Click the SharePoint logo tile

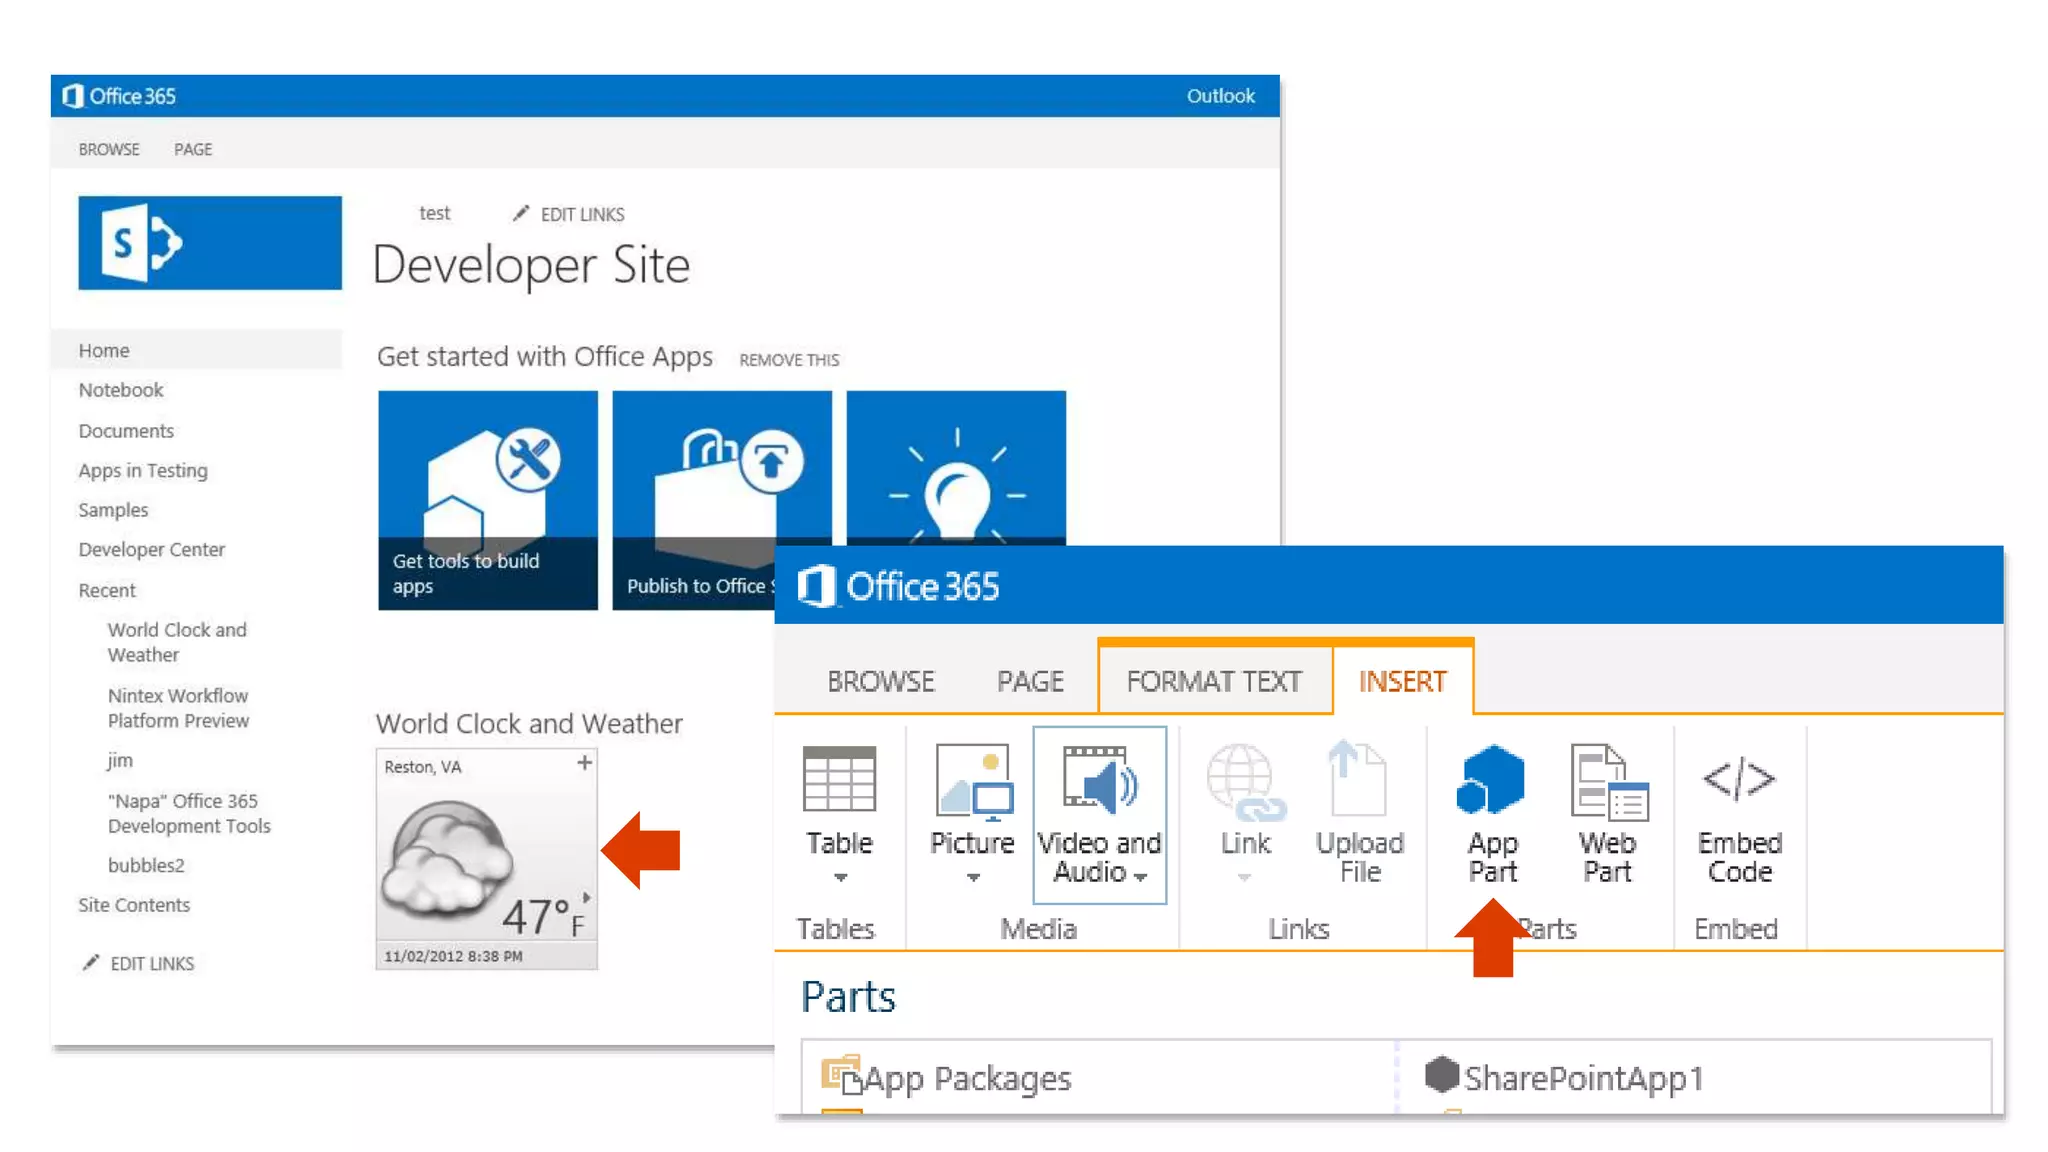pyautogui.click(x=210, y=243)
